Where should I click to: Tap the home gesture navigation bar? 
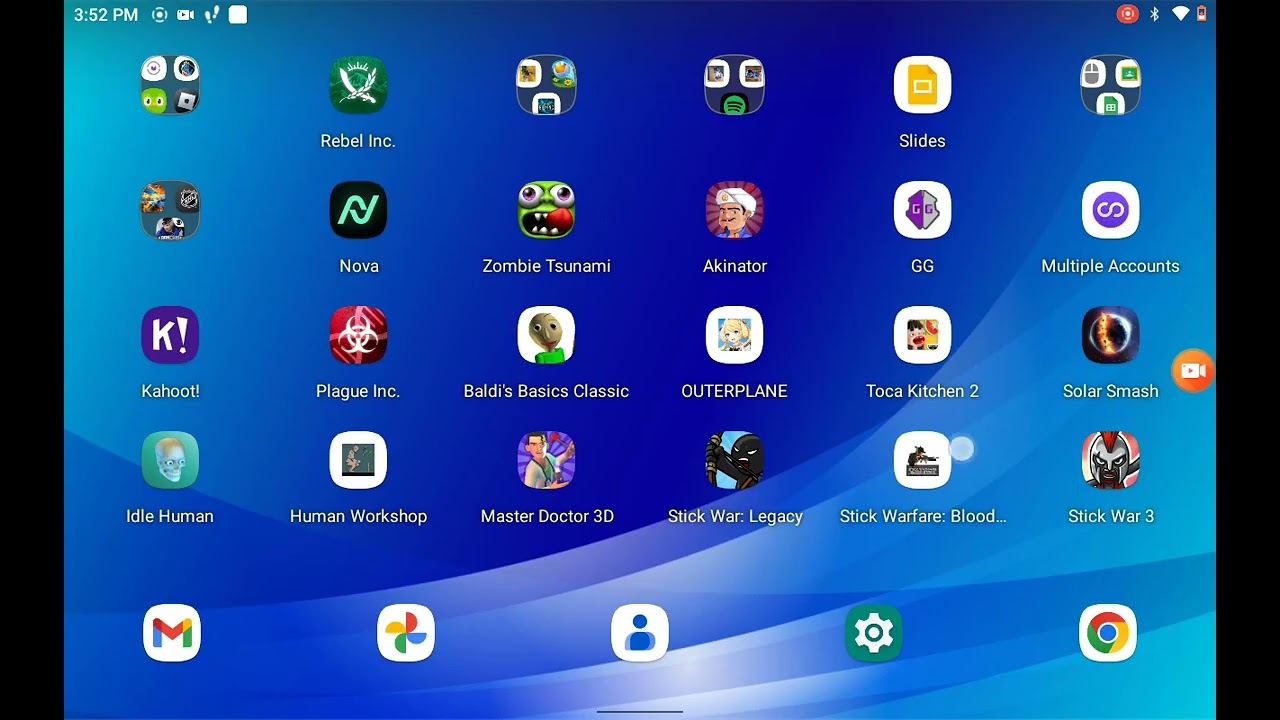[x=640, y=711]
